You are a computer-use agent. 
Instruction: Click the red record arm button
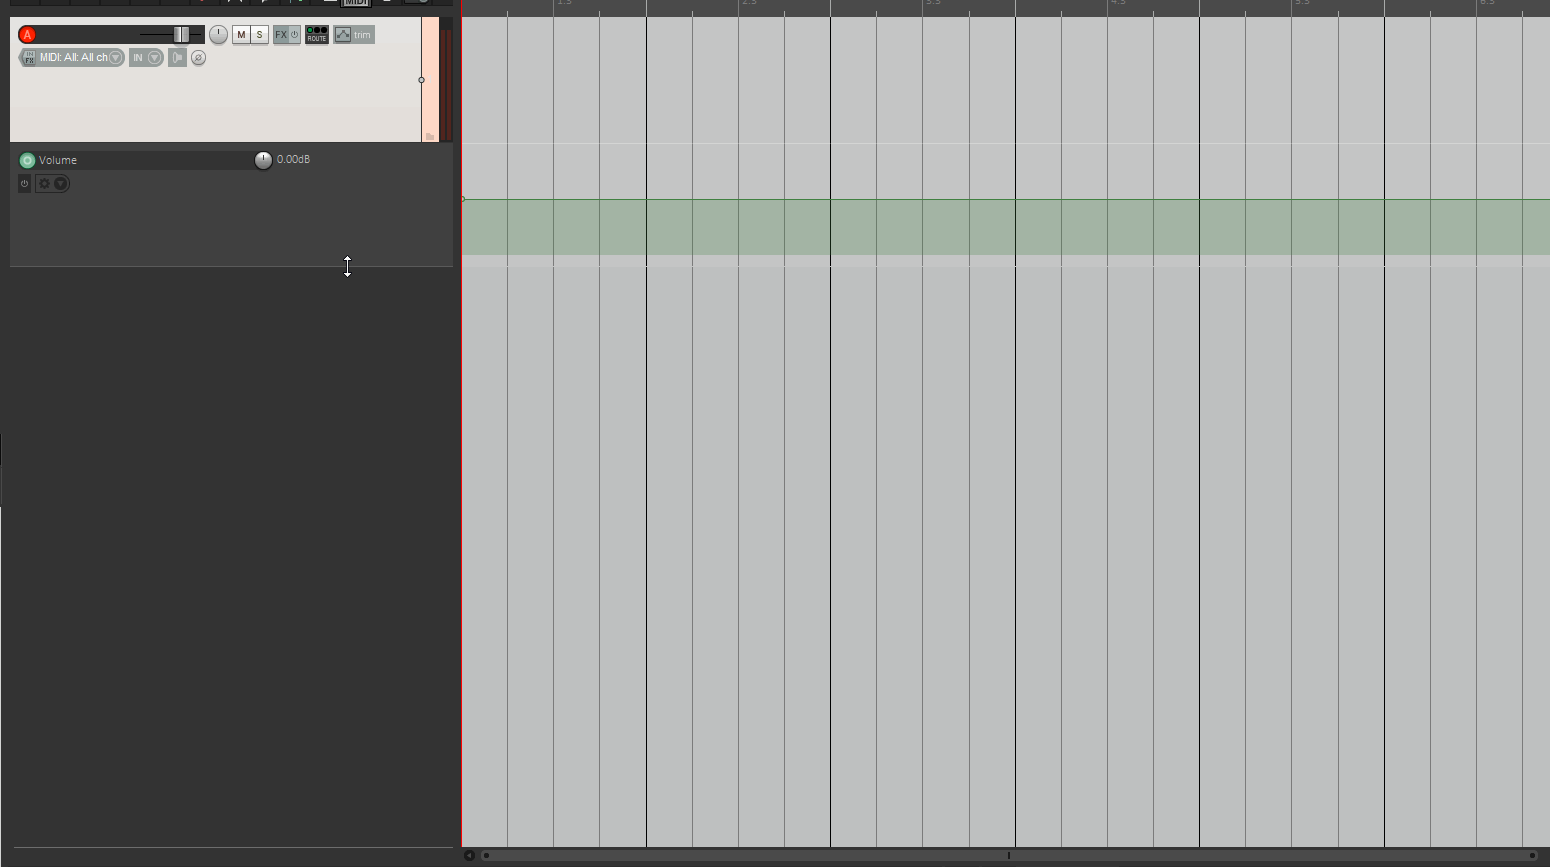click(27, 35)
